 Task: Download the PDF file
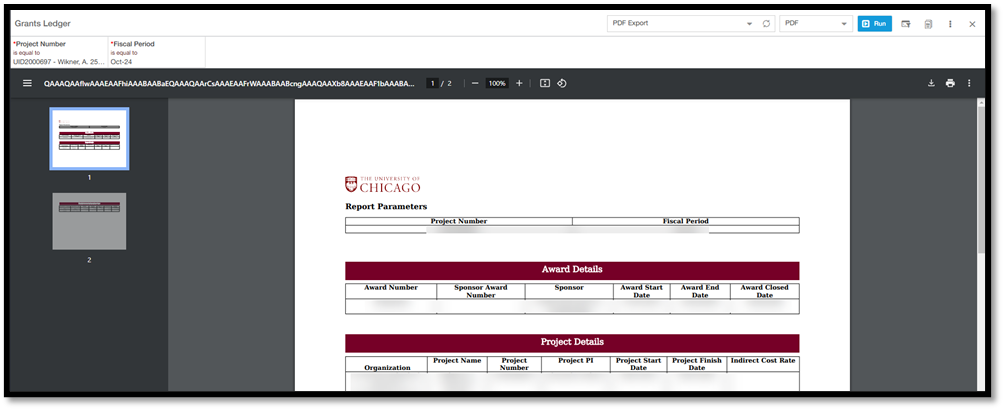point(931,83)
